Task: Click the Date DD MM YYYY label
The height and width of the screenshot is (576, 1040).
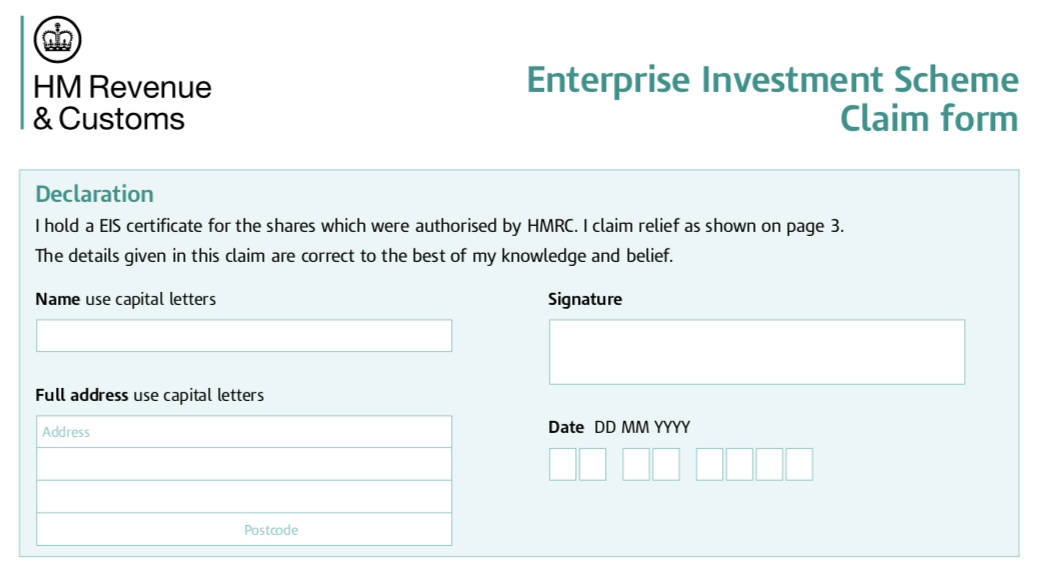Action: pyautogui.click(x=619, y=427)
